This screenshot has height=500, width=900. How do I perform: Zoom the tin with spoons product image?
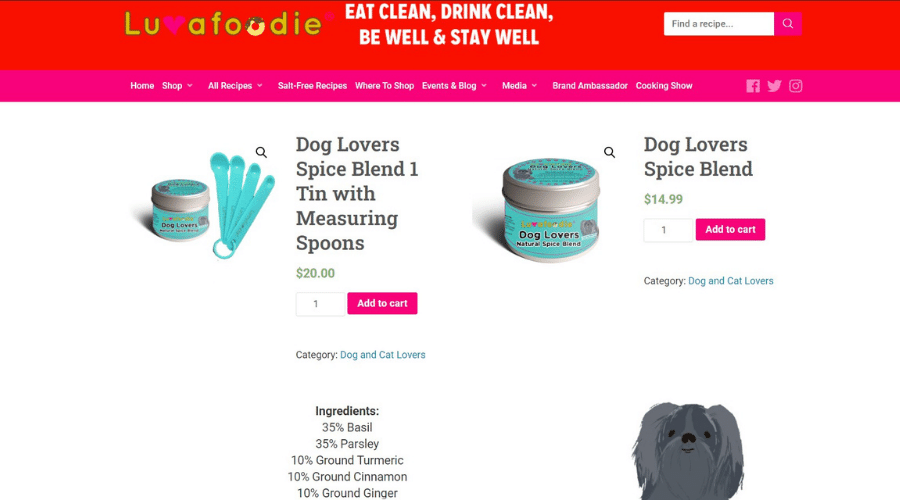(261, 152)
